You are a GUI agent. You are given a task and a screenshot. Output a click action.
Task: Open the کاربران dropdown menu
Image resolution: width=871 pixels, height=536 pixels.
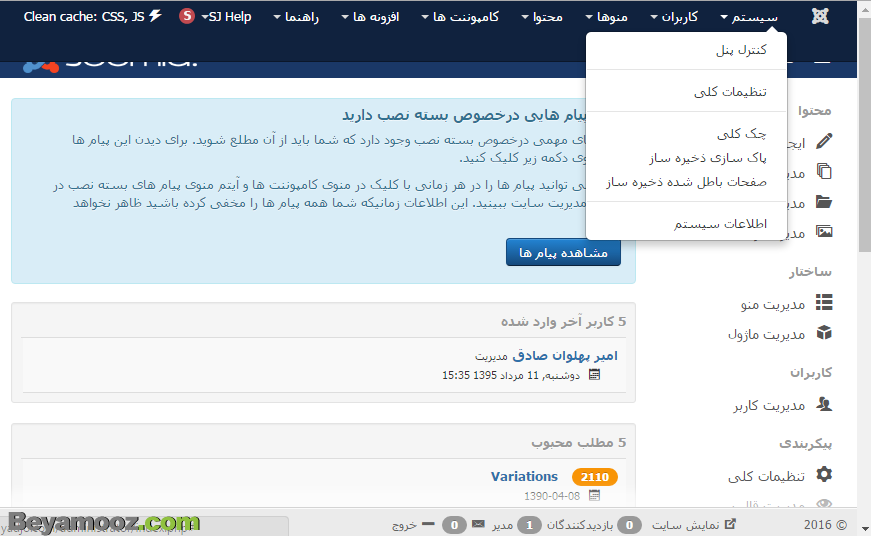[x=674, y=17]
